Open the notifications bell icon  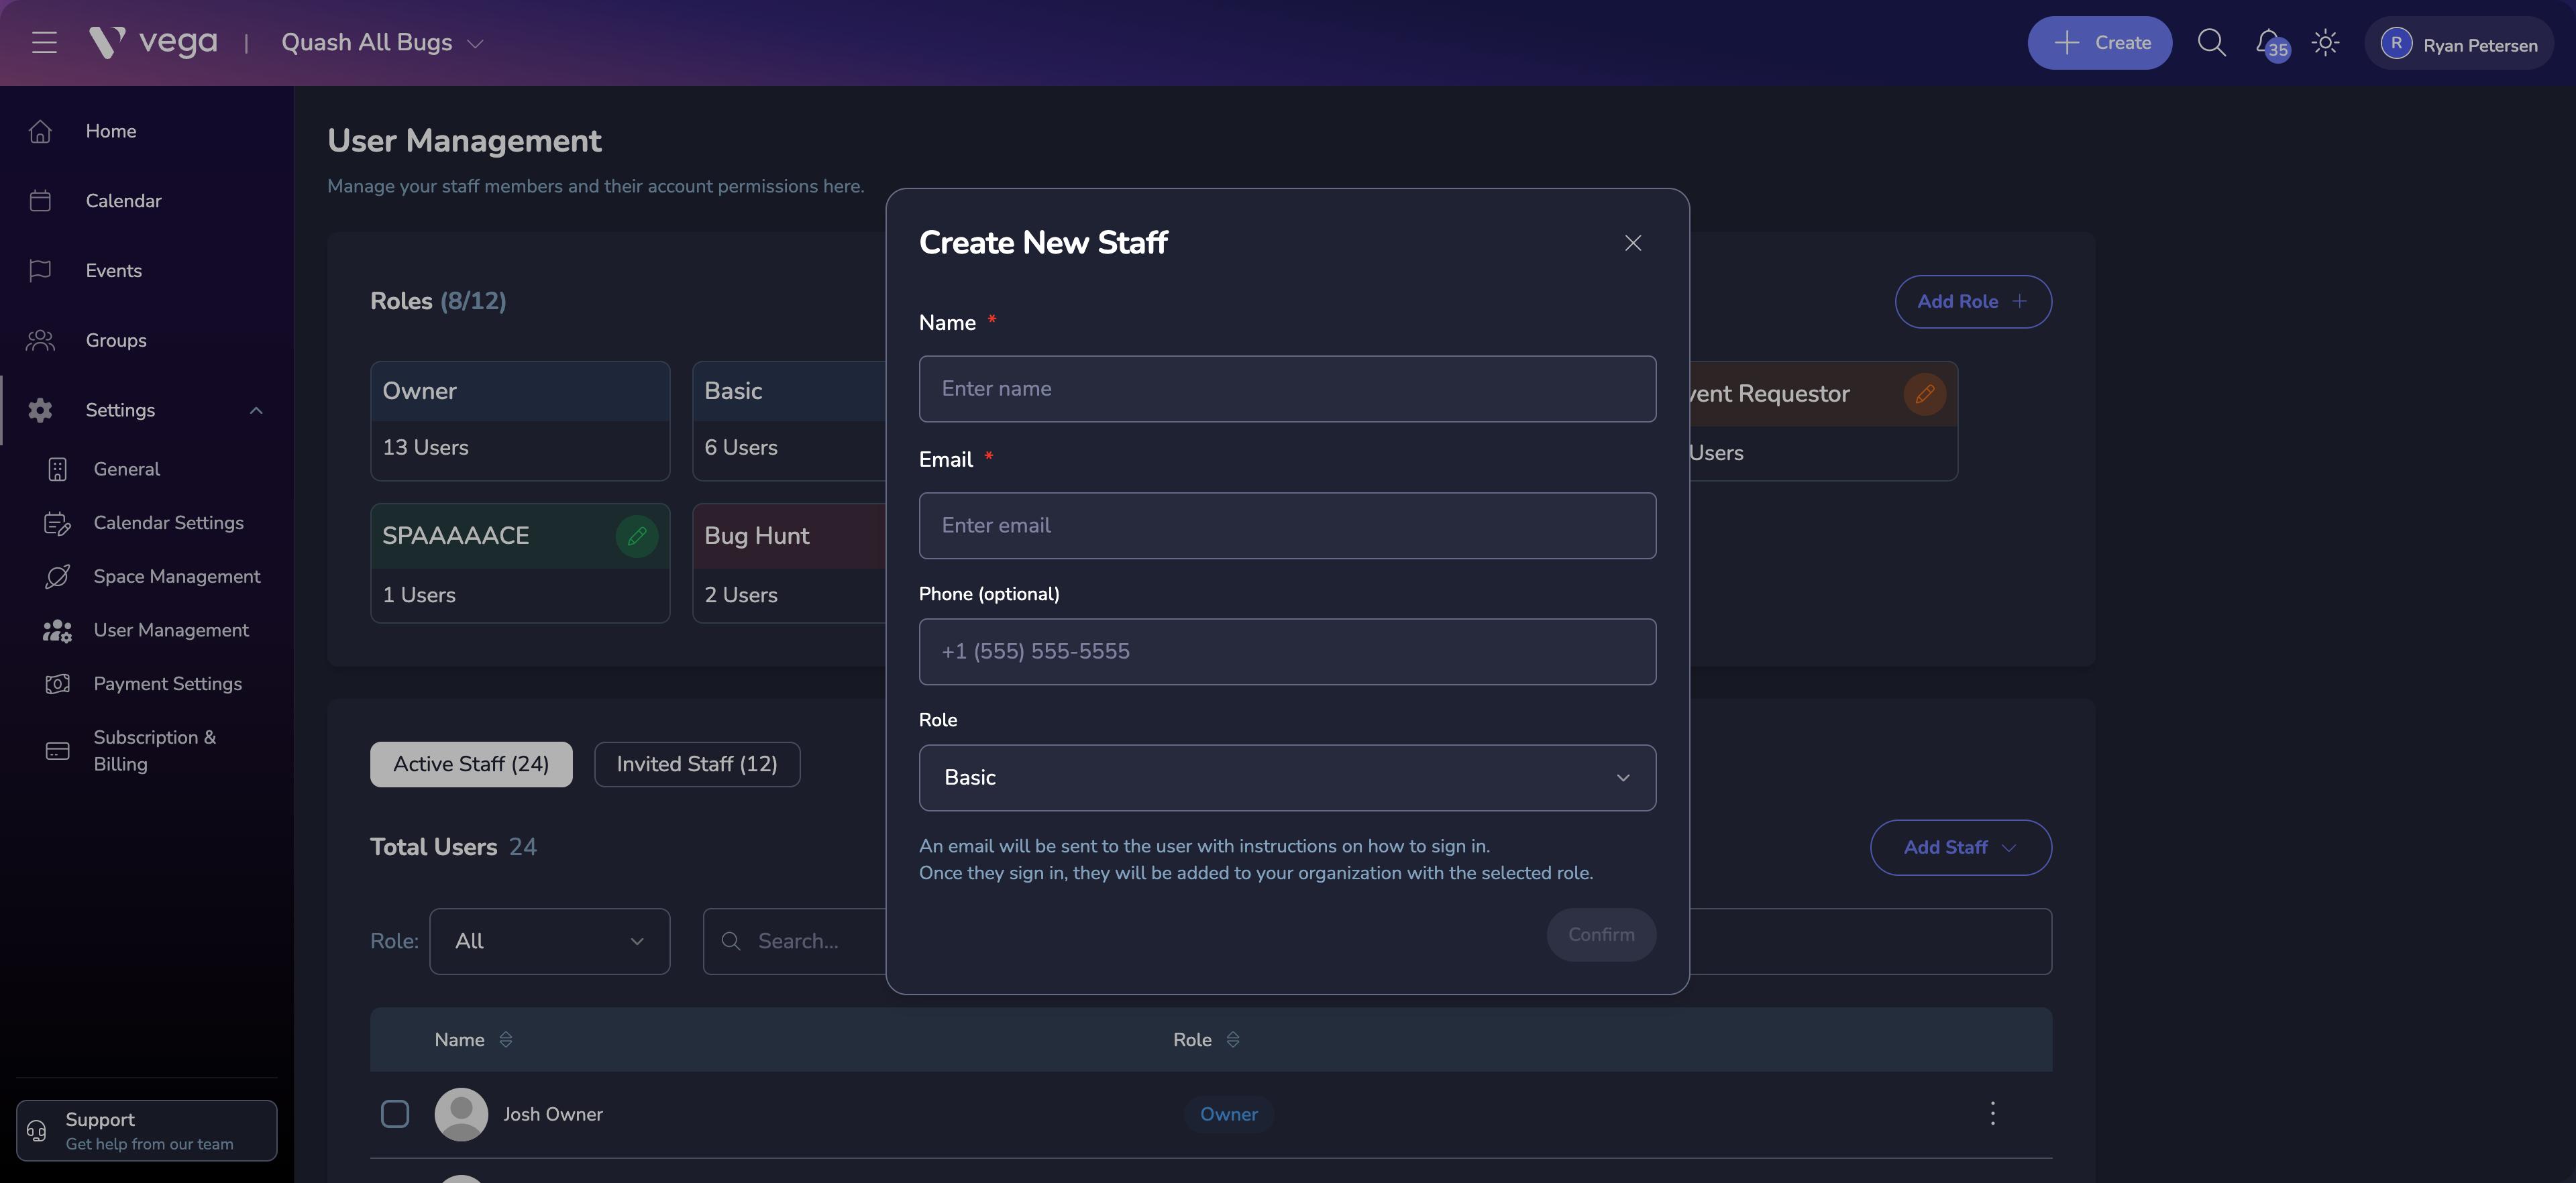click(2268, 42)
